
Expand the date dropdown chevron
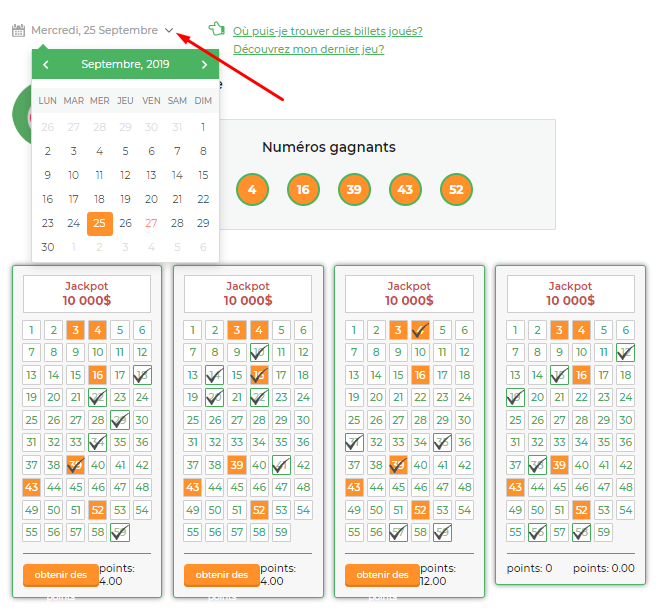coord(169,30)
